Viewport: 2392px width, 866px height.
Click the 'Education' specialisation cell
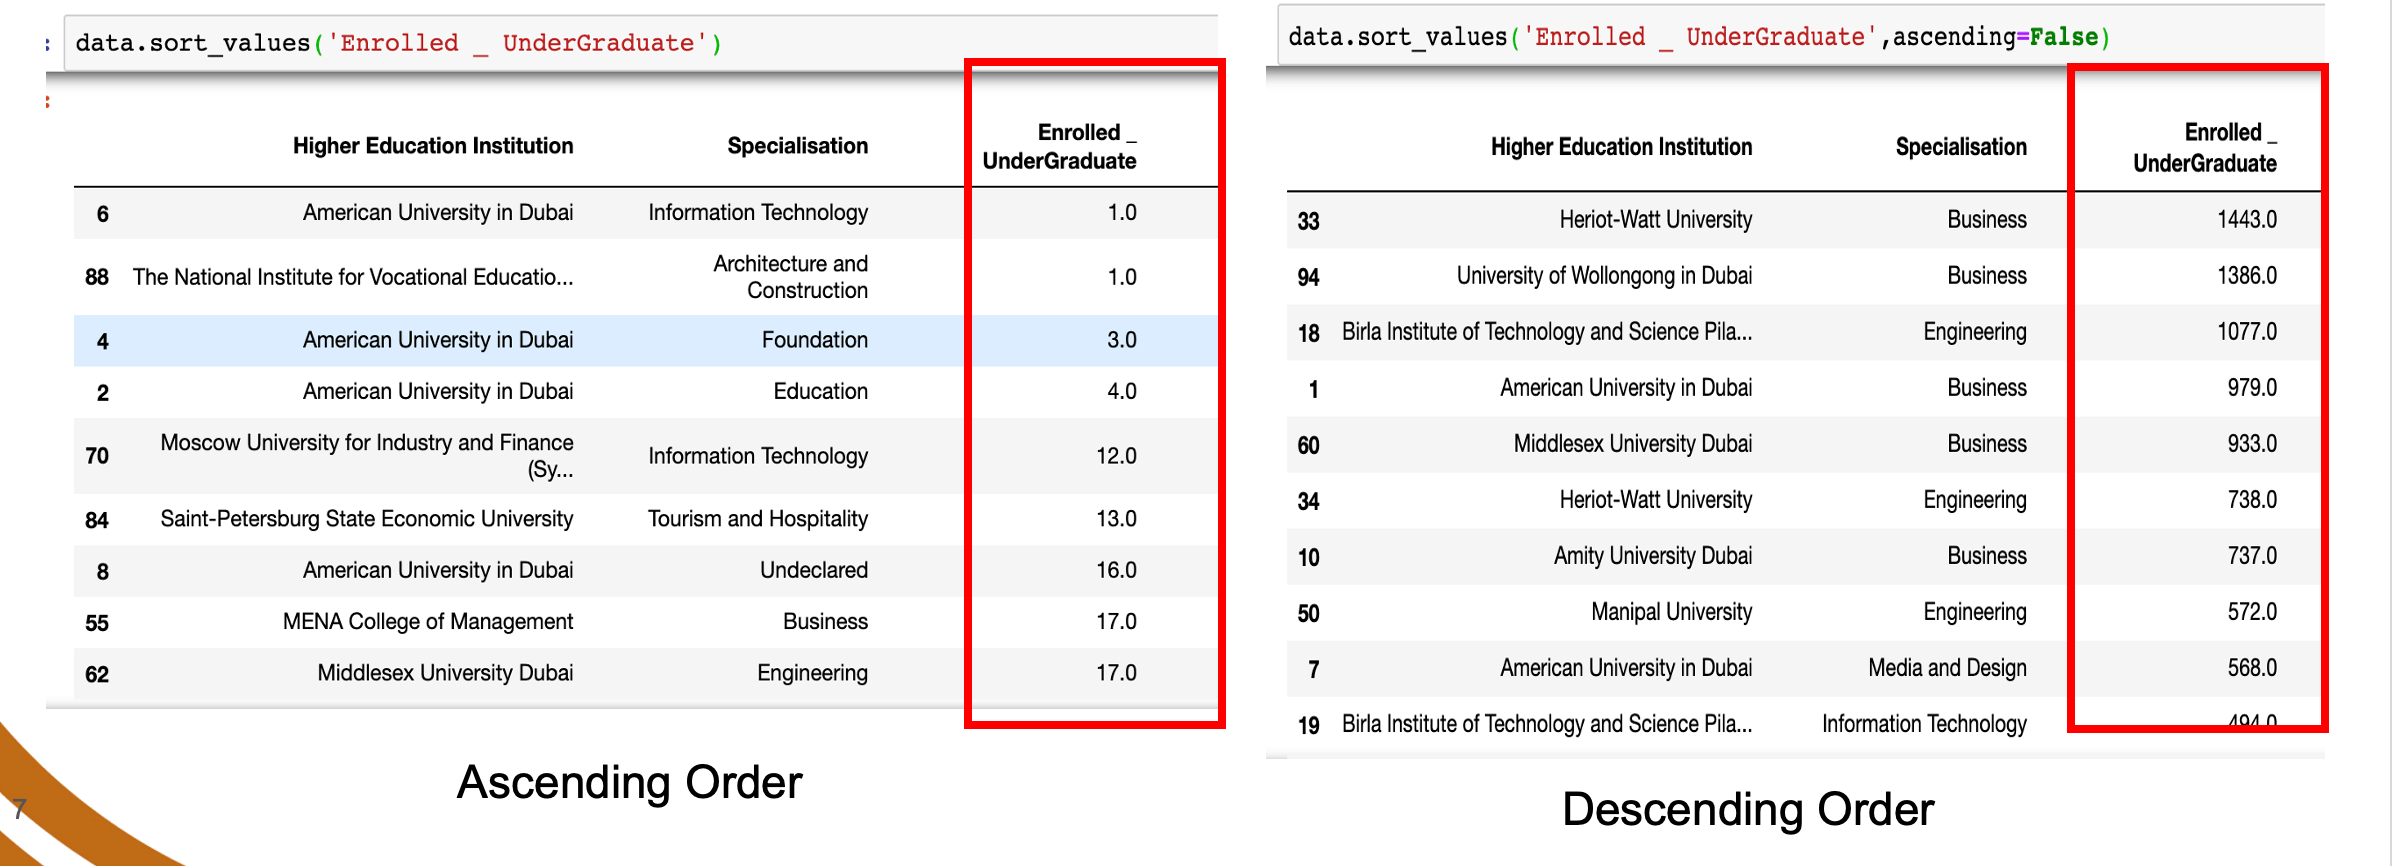(821, 391)
